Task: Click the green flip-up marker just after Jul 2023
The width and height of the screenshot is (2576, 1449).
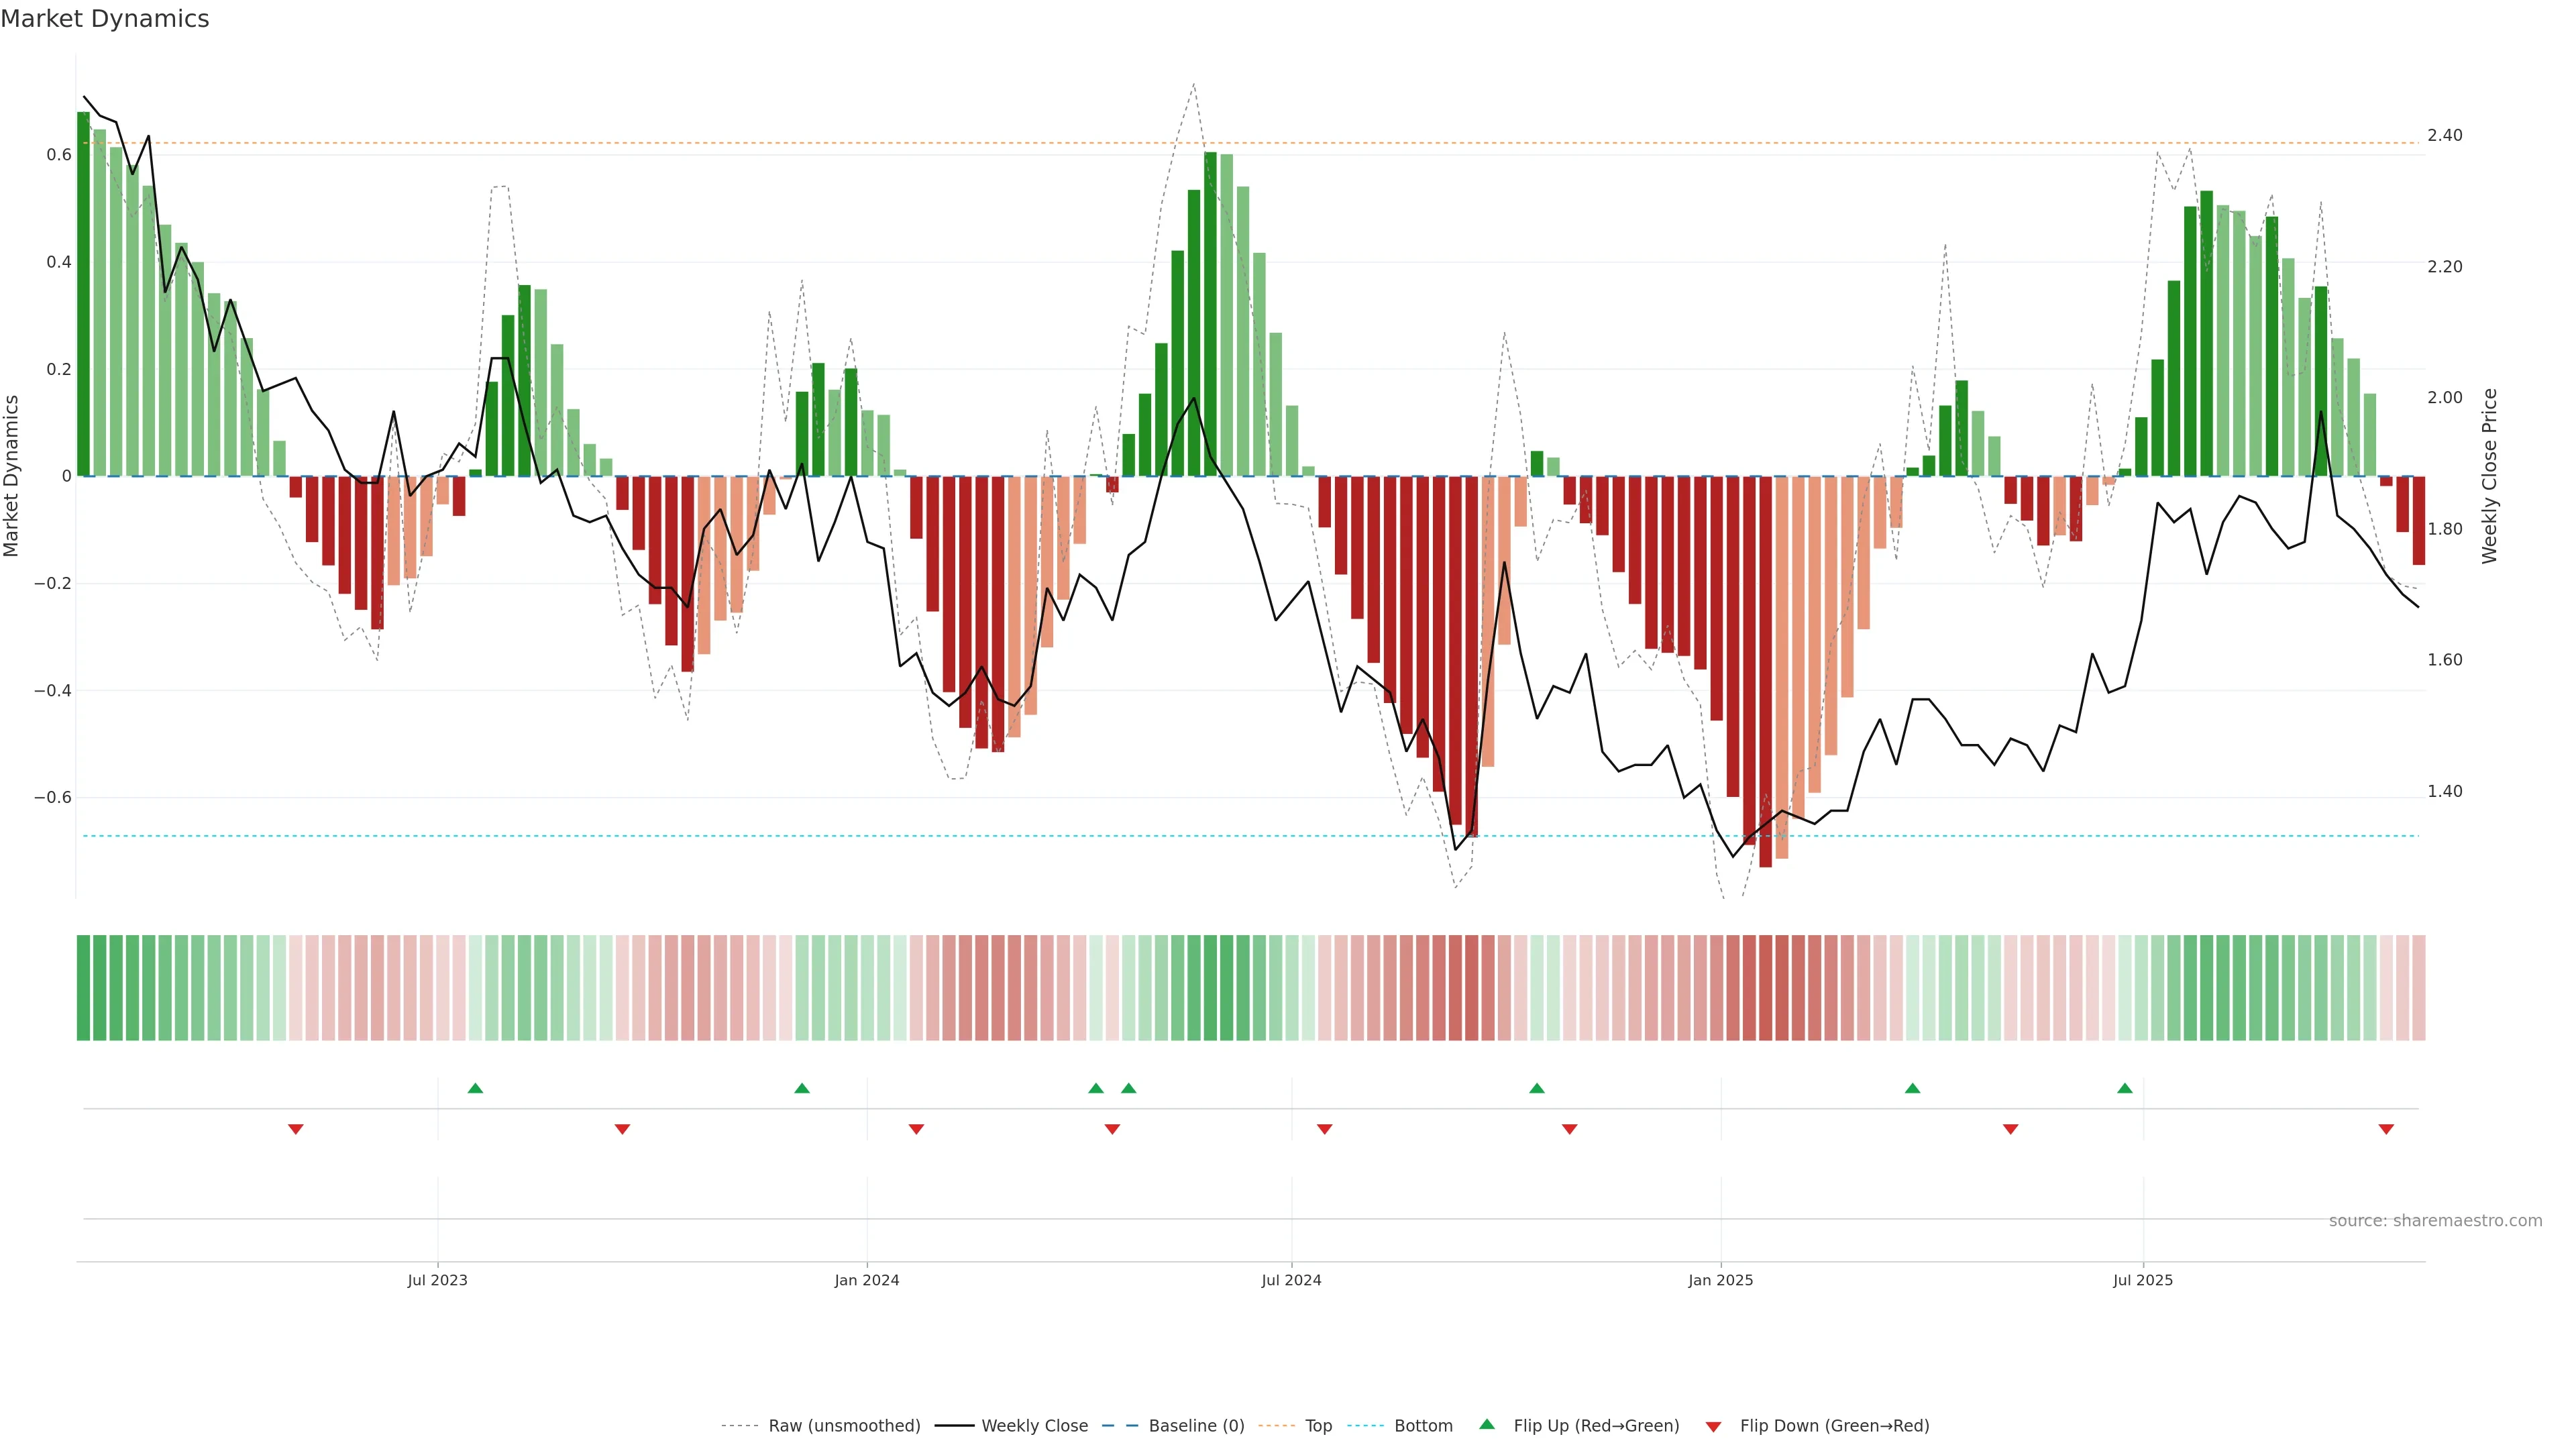Action: pyautogui.click(x=476, y=1088)
